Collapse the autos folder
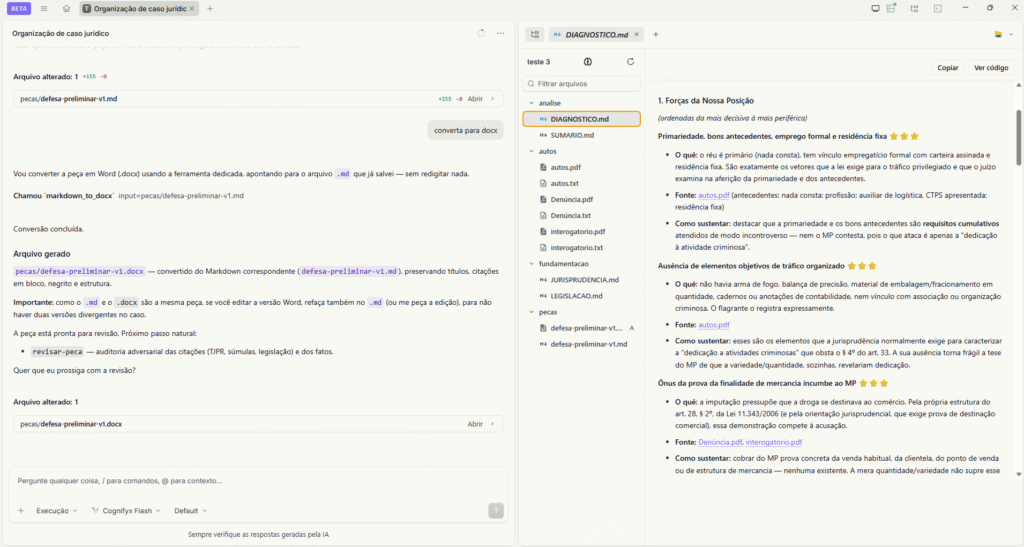The height and width of the screenshot is (547, 1024). (x=531, y=151)
